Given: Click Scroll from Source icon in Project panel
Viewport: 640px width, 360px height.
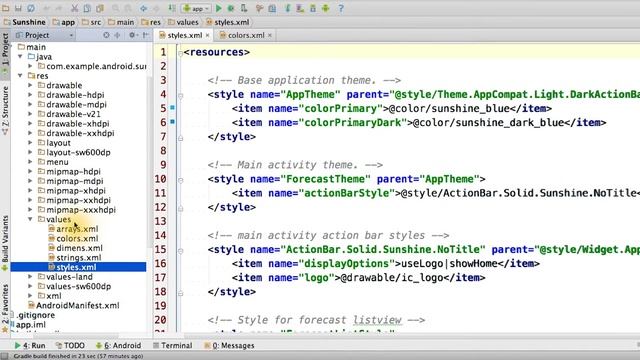Looking at the screenshot, I should coord(106,35).
